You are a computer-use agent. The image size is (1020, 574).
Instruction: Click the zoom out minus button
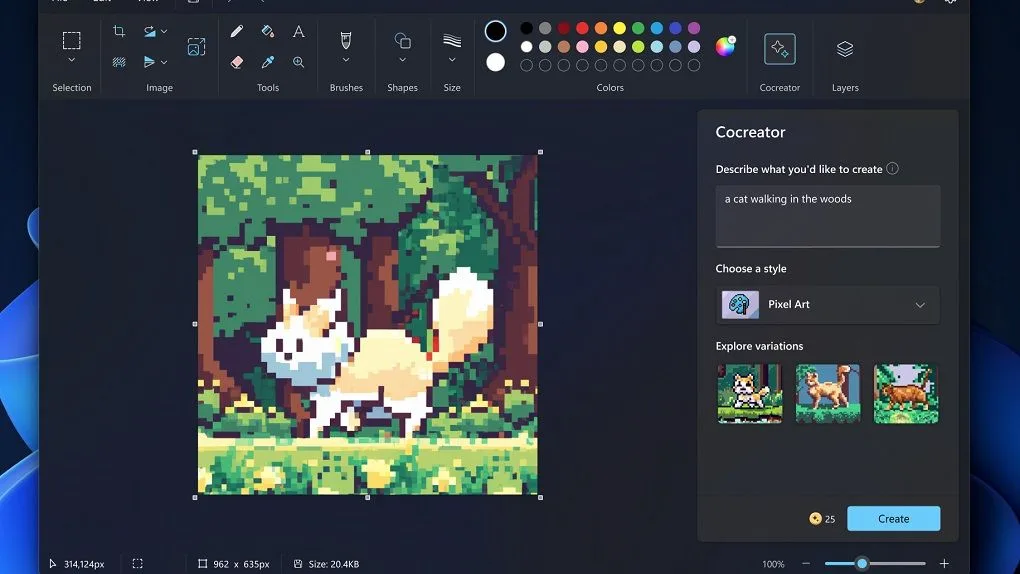tap(806, 564)
